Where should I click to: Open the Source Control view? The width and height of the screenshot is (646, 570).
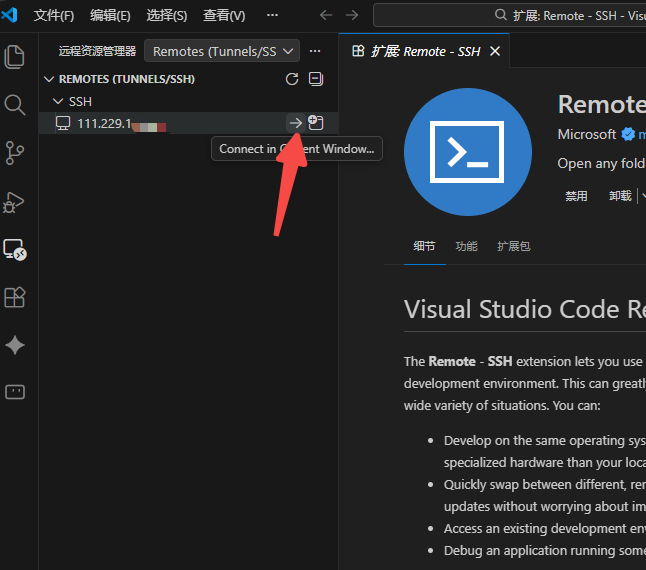click(15, 153)
